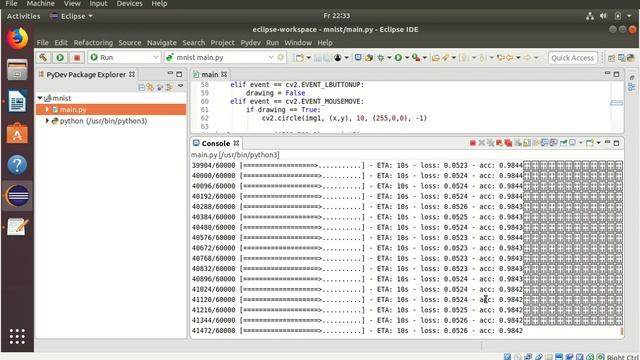The width and height of the screenshot is (640, 360).
Task: Open Text Editor from the dock
Action: click(17, 227)
